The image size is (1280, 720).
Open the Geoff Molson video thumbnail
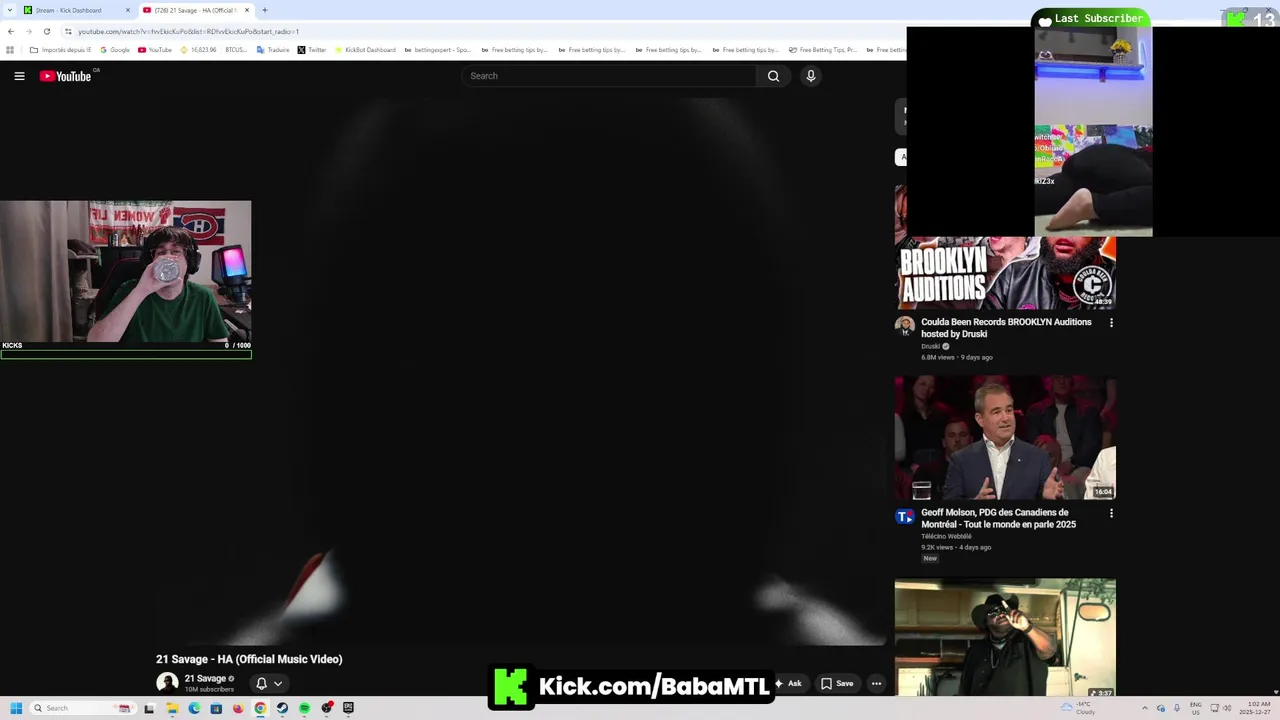pyautogui.click(x=1005, y=438)
